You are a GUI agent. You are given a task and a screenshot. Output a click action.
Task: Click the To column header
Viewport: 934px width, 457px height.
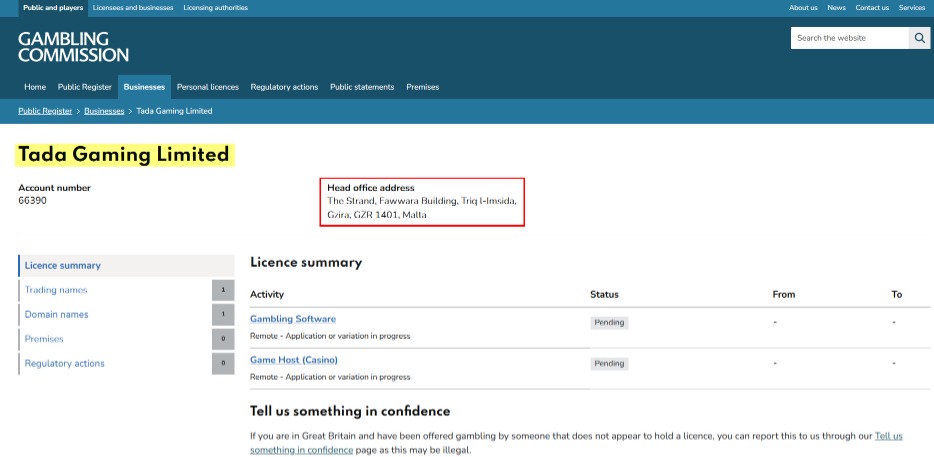point(897,294)
